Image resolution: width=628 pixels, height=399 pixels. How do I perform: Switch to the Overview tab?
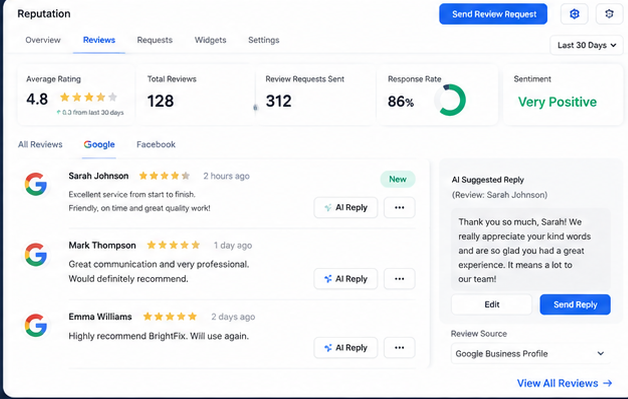[43, 40]
